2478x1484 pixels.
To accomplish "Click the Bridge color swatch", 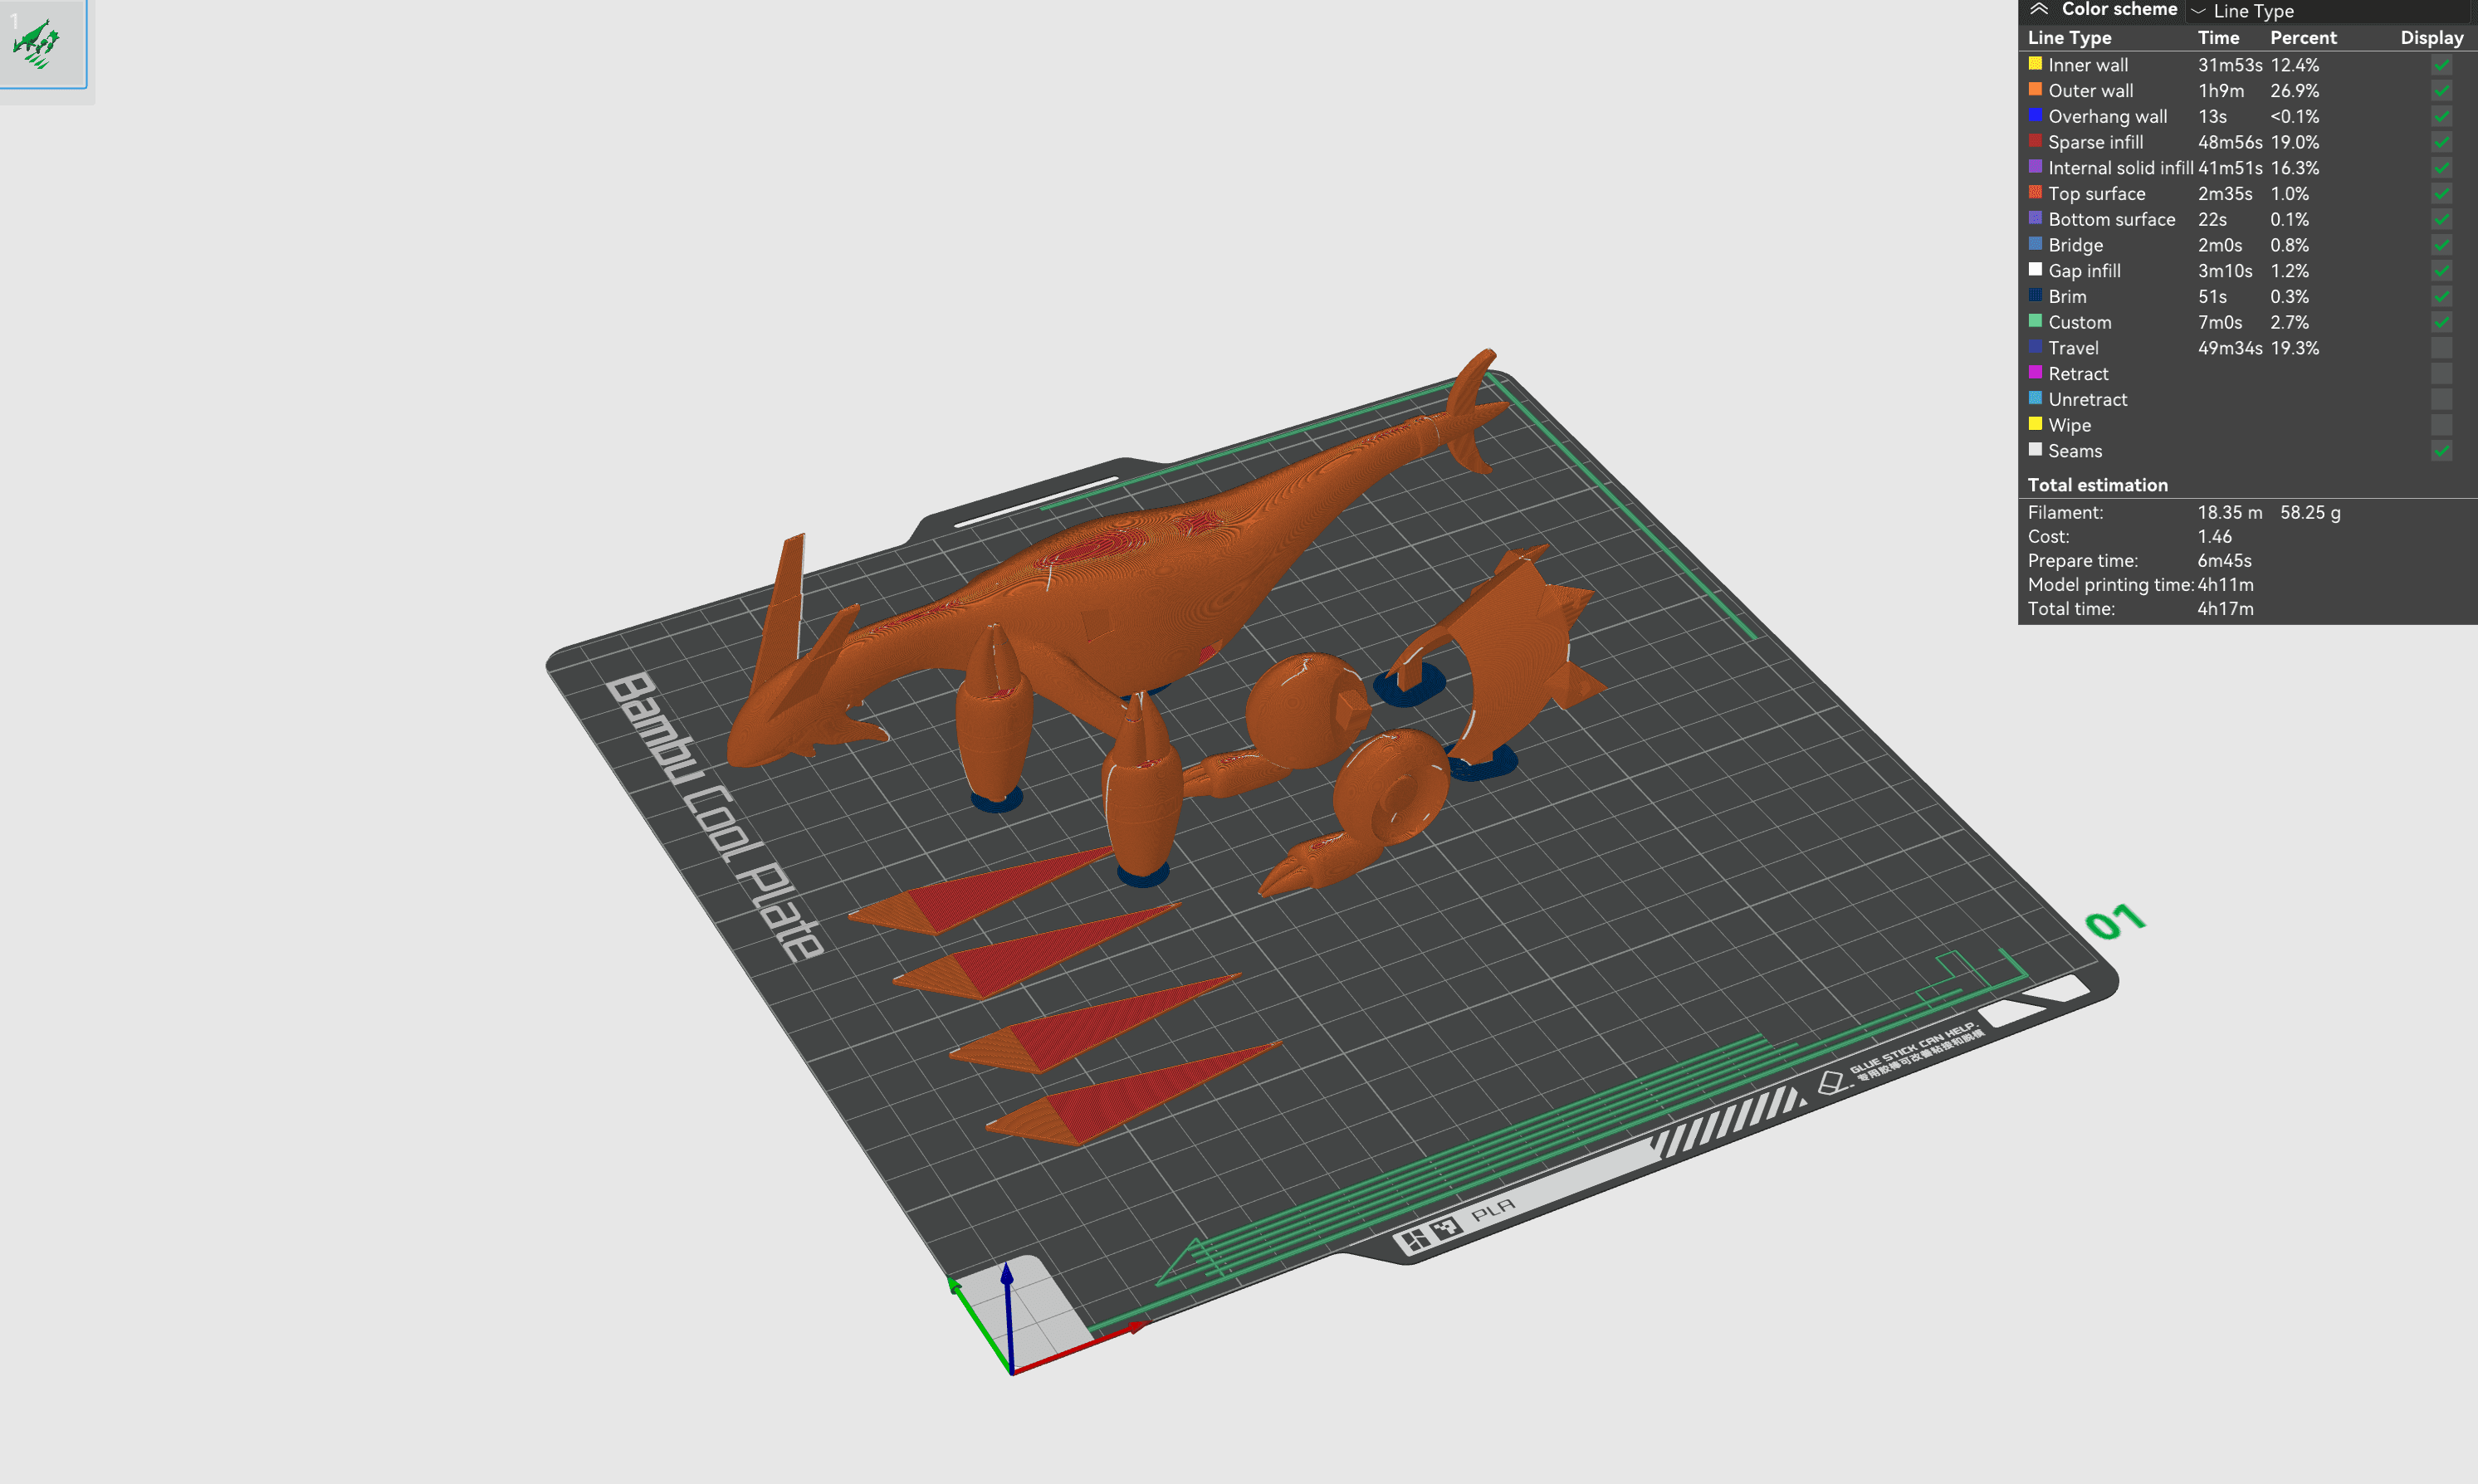I will click(2035, 243).
